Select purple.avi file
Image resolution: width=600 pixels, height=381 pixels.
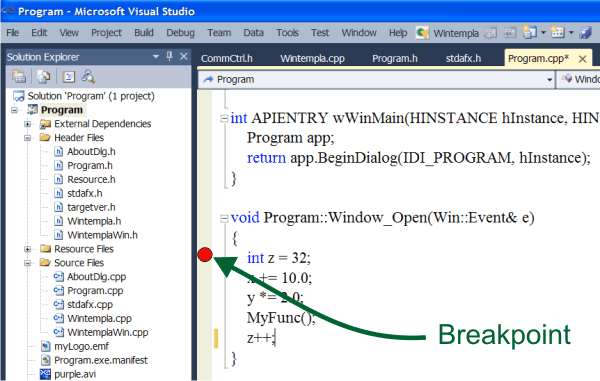(75, 374)
